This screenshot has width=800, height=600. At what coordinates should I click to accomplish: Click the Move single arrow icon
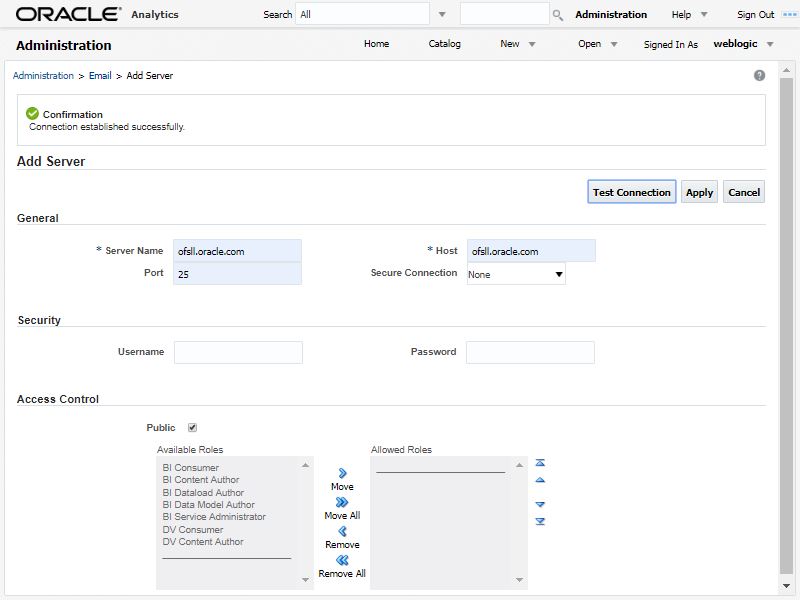tap(342, 473)
